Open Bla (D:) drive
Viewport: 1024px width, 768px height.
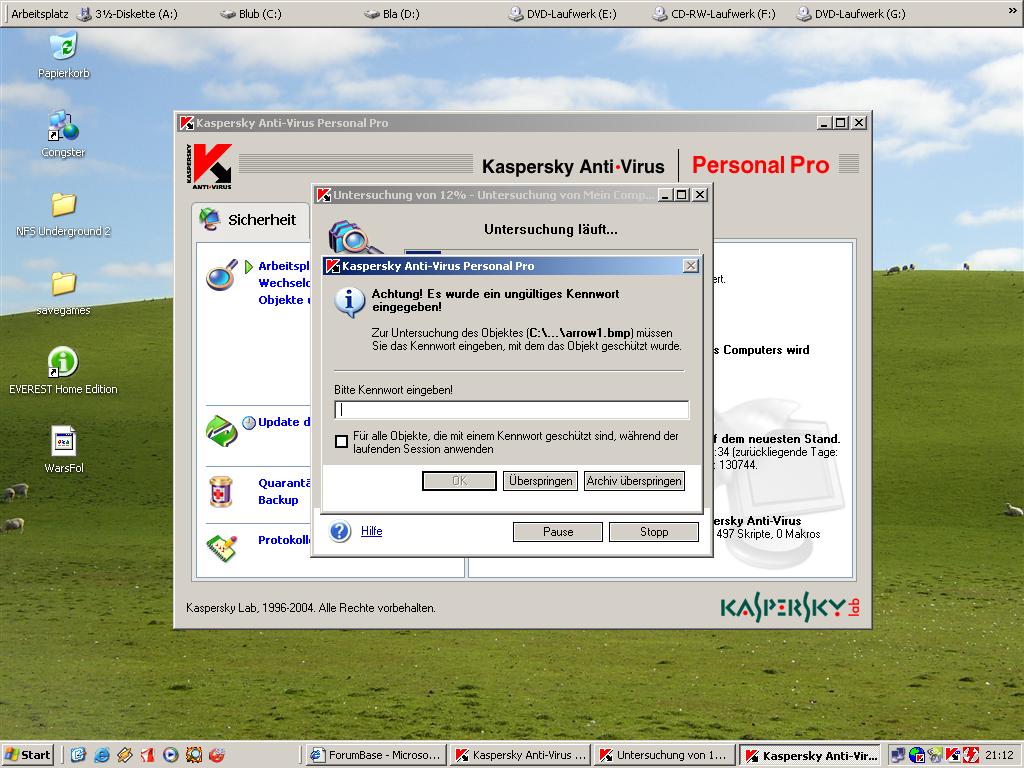(392, 14)
